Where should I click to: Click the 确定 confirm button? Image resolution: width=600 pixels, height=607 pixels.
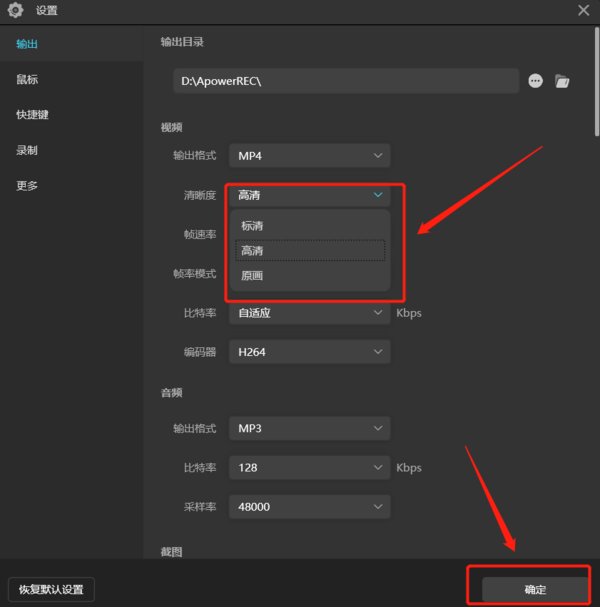(535, 590)
